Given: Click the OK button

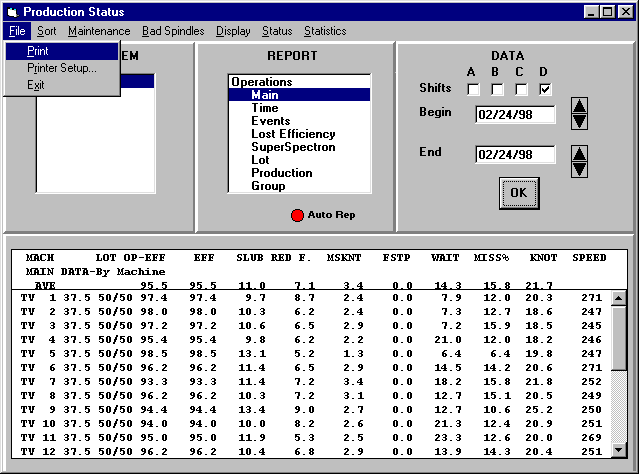Looking at the screenshot, I should [x=519, y=193].
